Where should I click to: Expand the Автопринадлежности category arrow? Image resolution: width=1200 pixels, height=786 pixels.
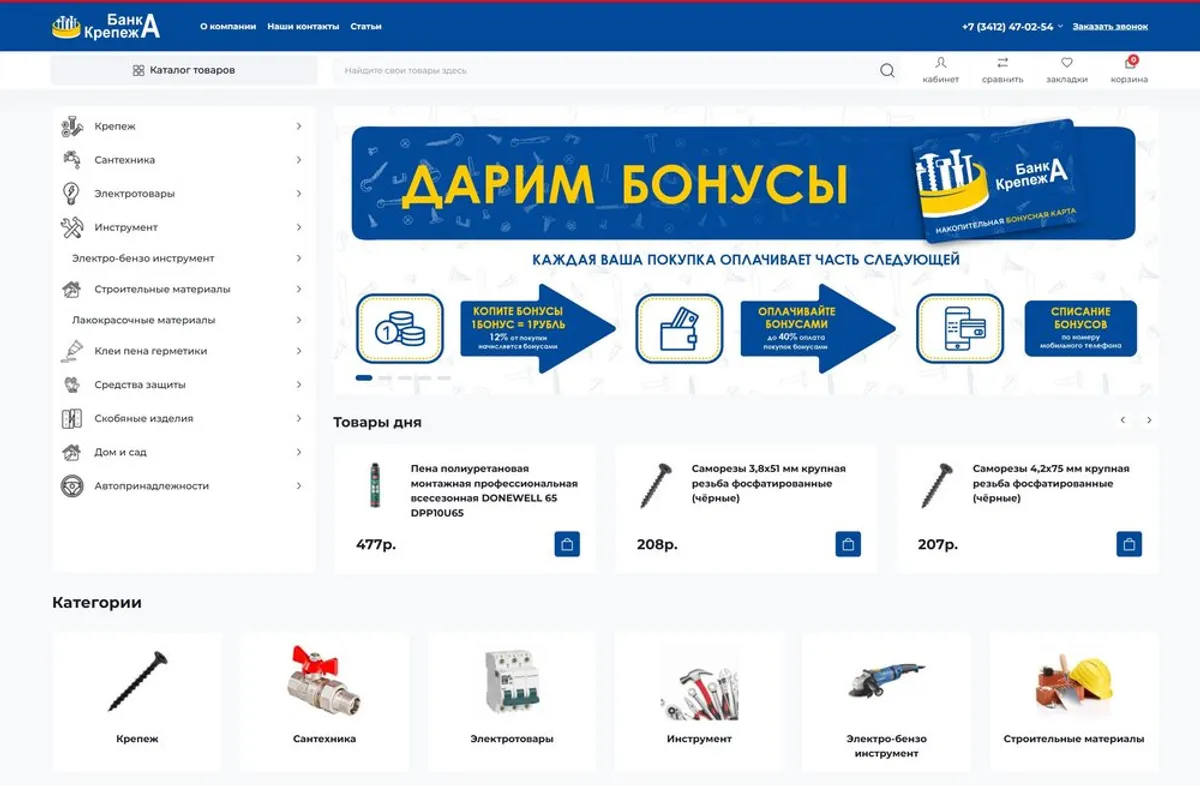pyautogui.click(x=299, y=486)
